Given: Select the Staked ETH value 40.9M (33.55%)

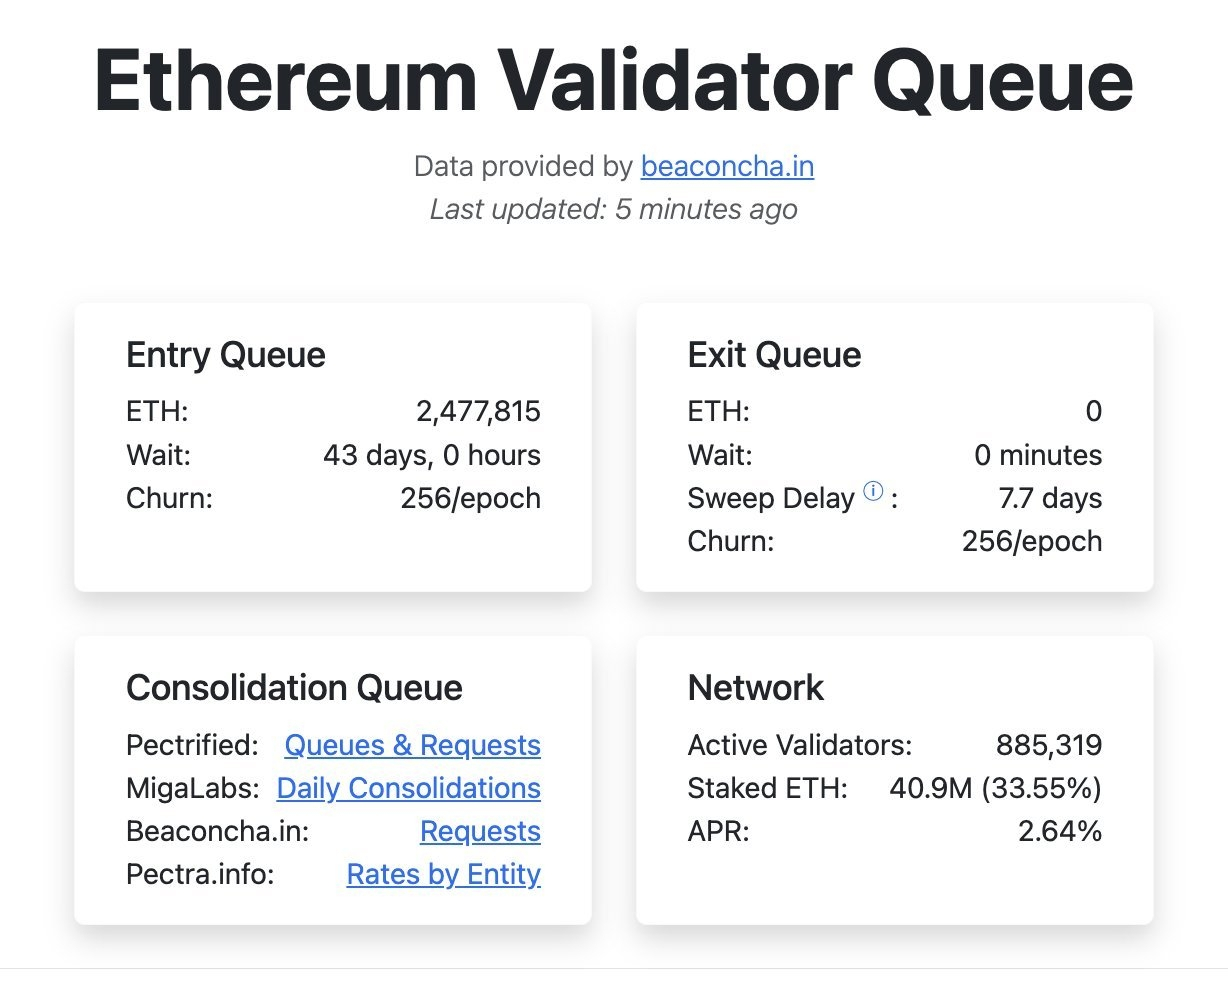Looking at the screenshot, I should (996, 788).
